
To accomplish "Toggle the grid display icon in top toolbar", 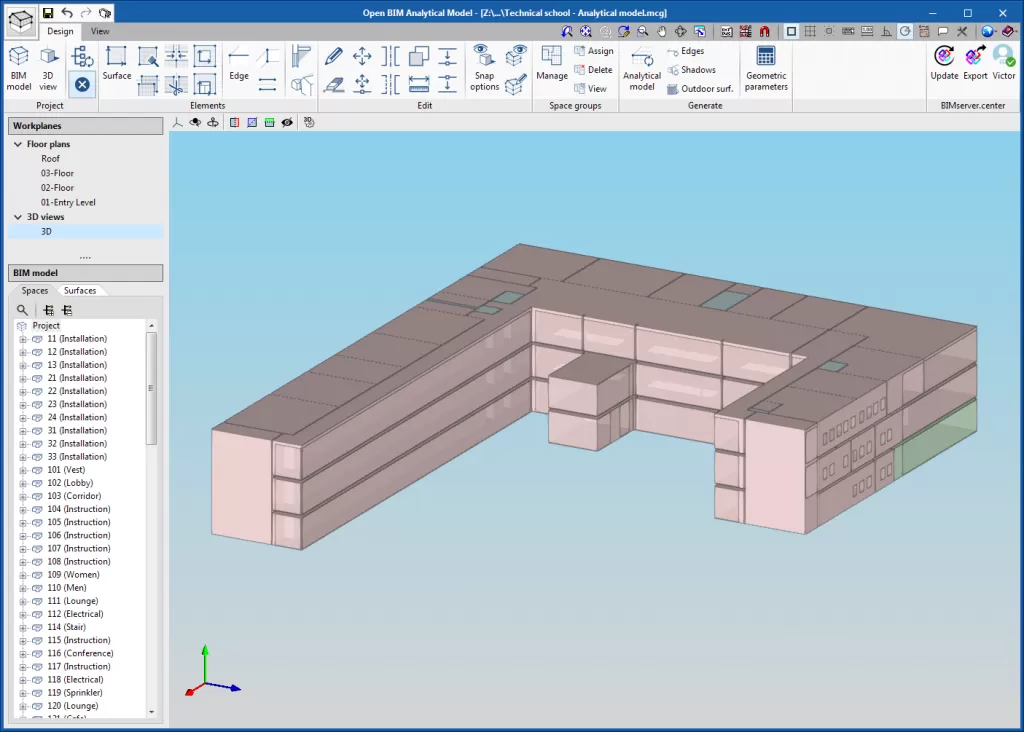I will click(x=809, y=31).
